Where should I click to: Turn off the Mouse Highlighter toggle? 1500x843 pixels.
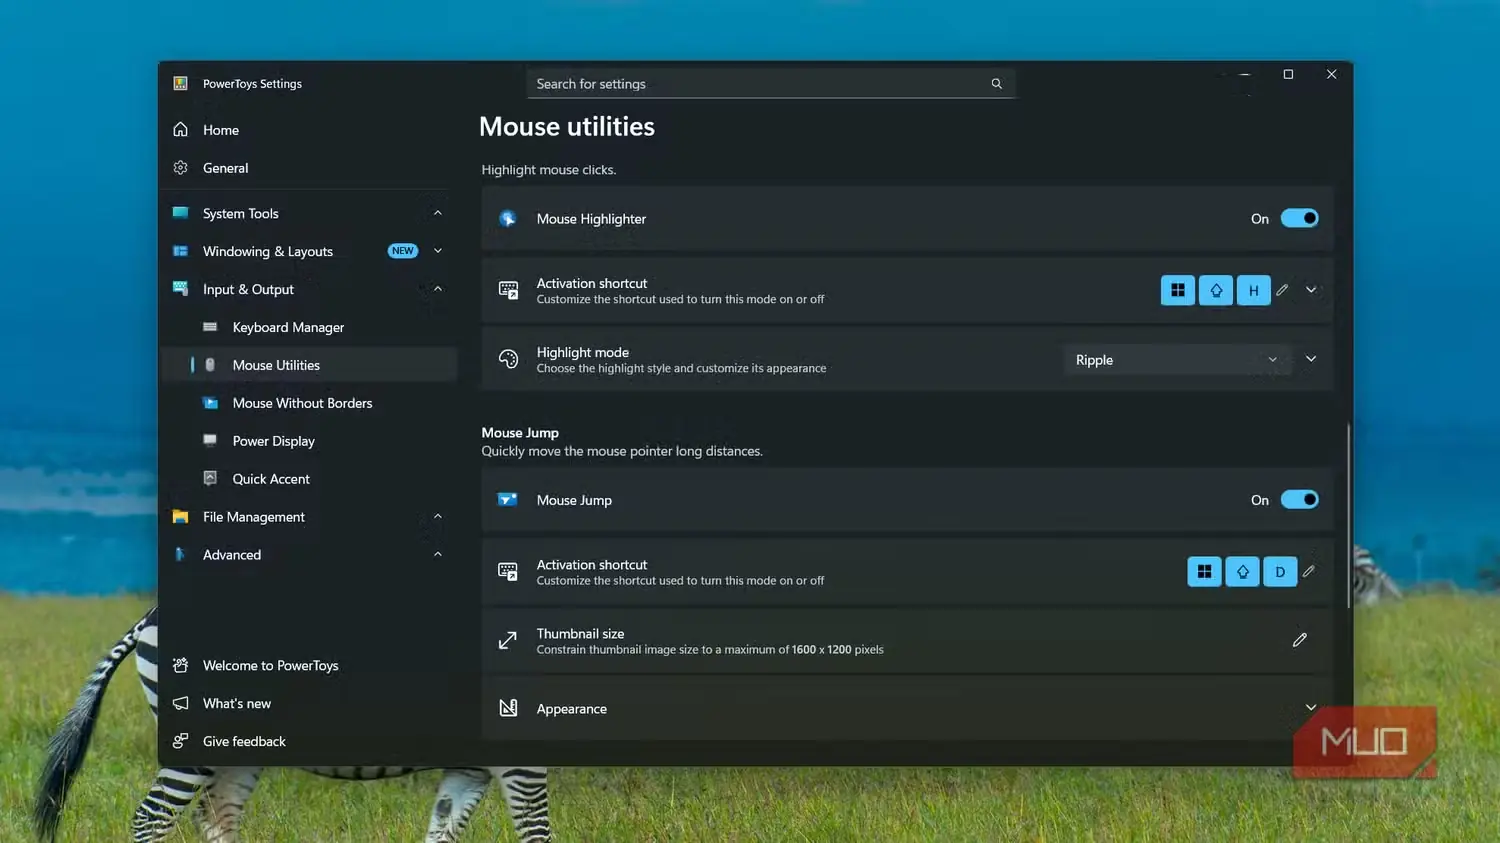(x=1299, y=218)
